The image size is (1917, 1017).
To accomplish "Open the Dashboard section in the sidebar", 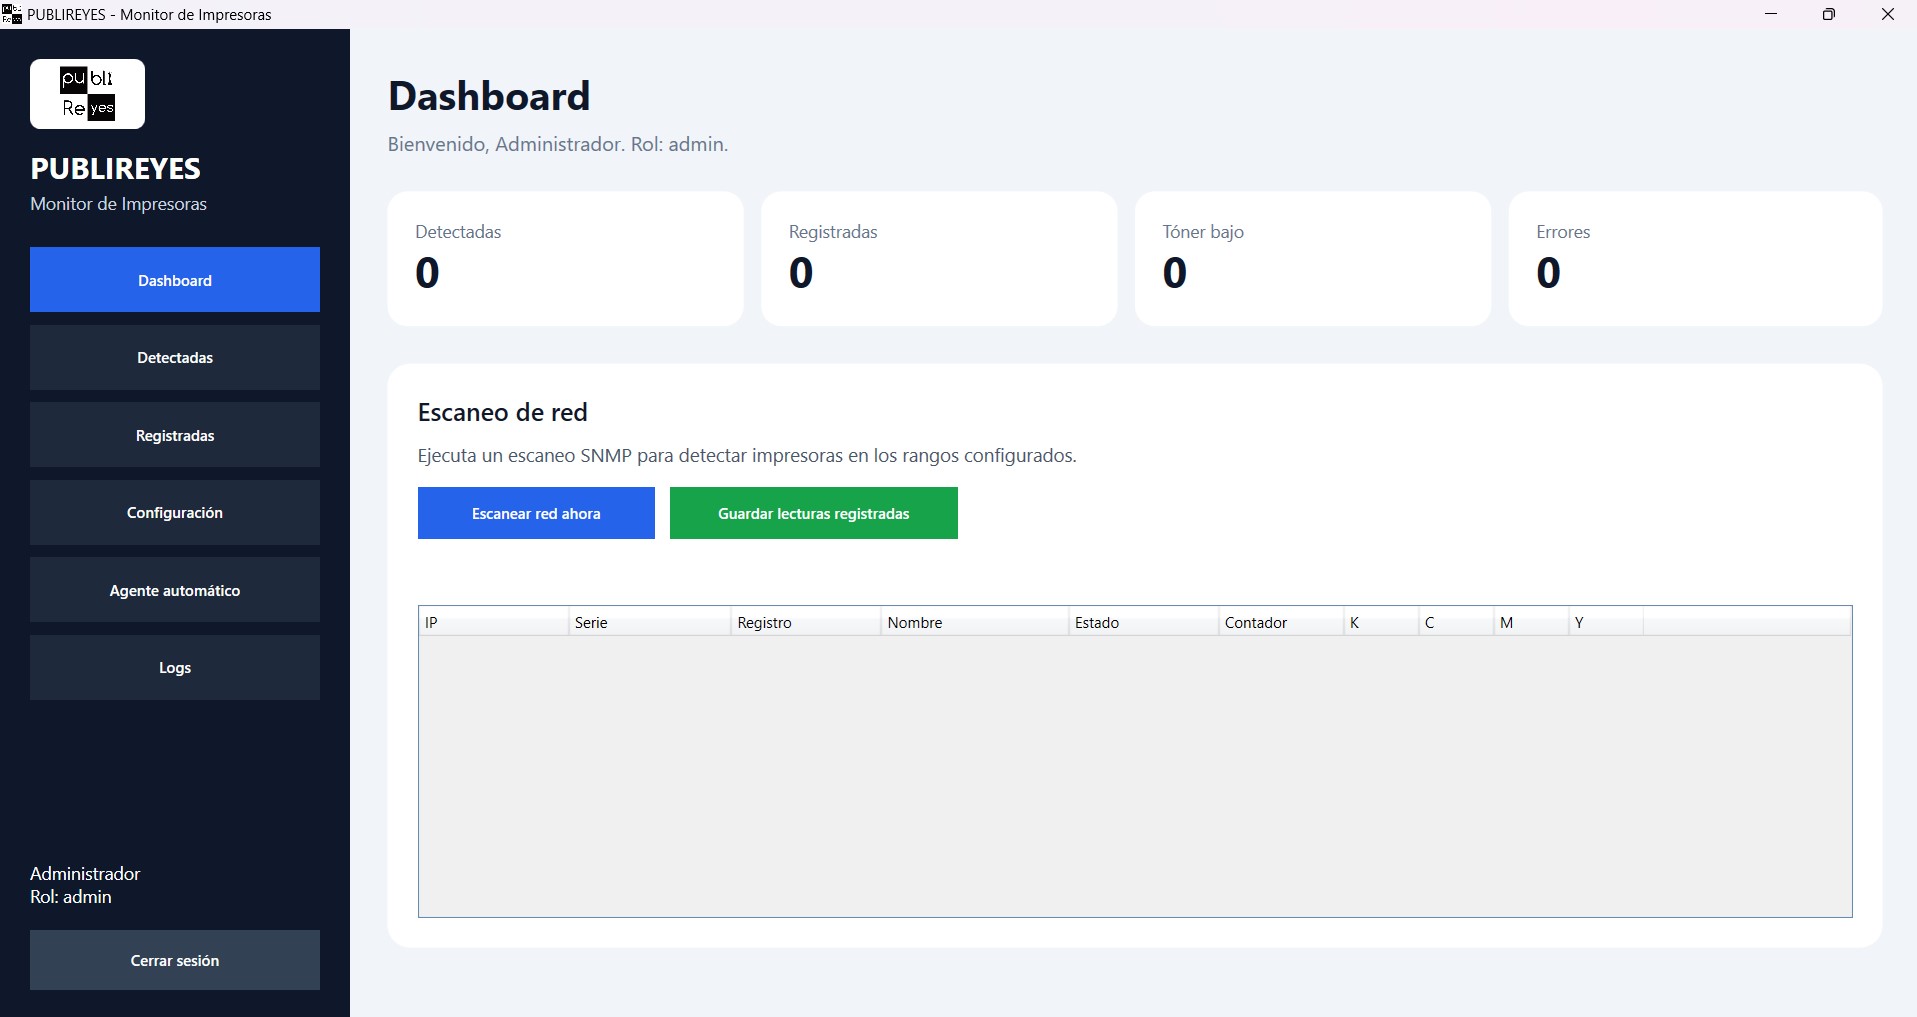I will [175, 280].
